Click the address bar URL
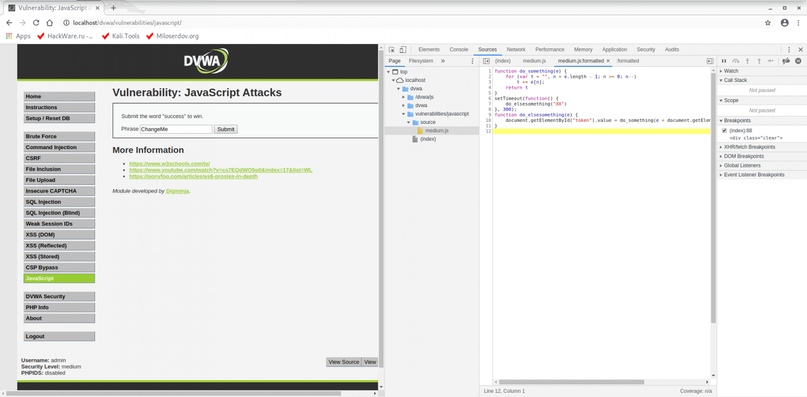Image resolution: width=807 pixels, height=397 pixels. pos(127,23)
